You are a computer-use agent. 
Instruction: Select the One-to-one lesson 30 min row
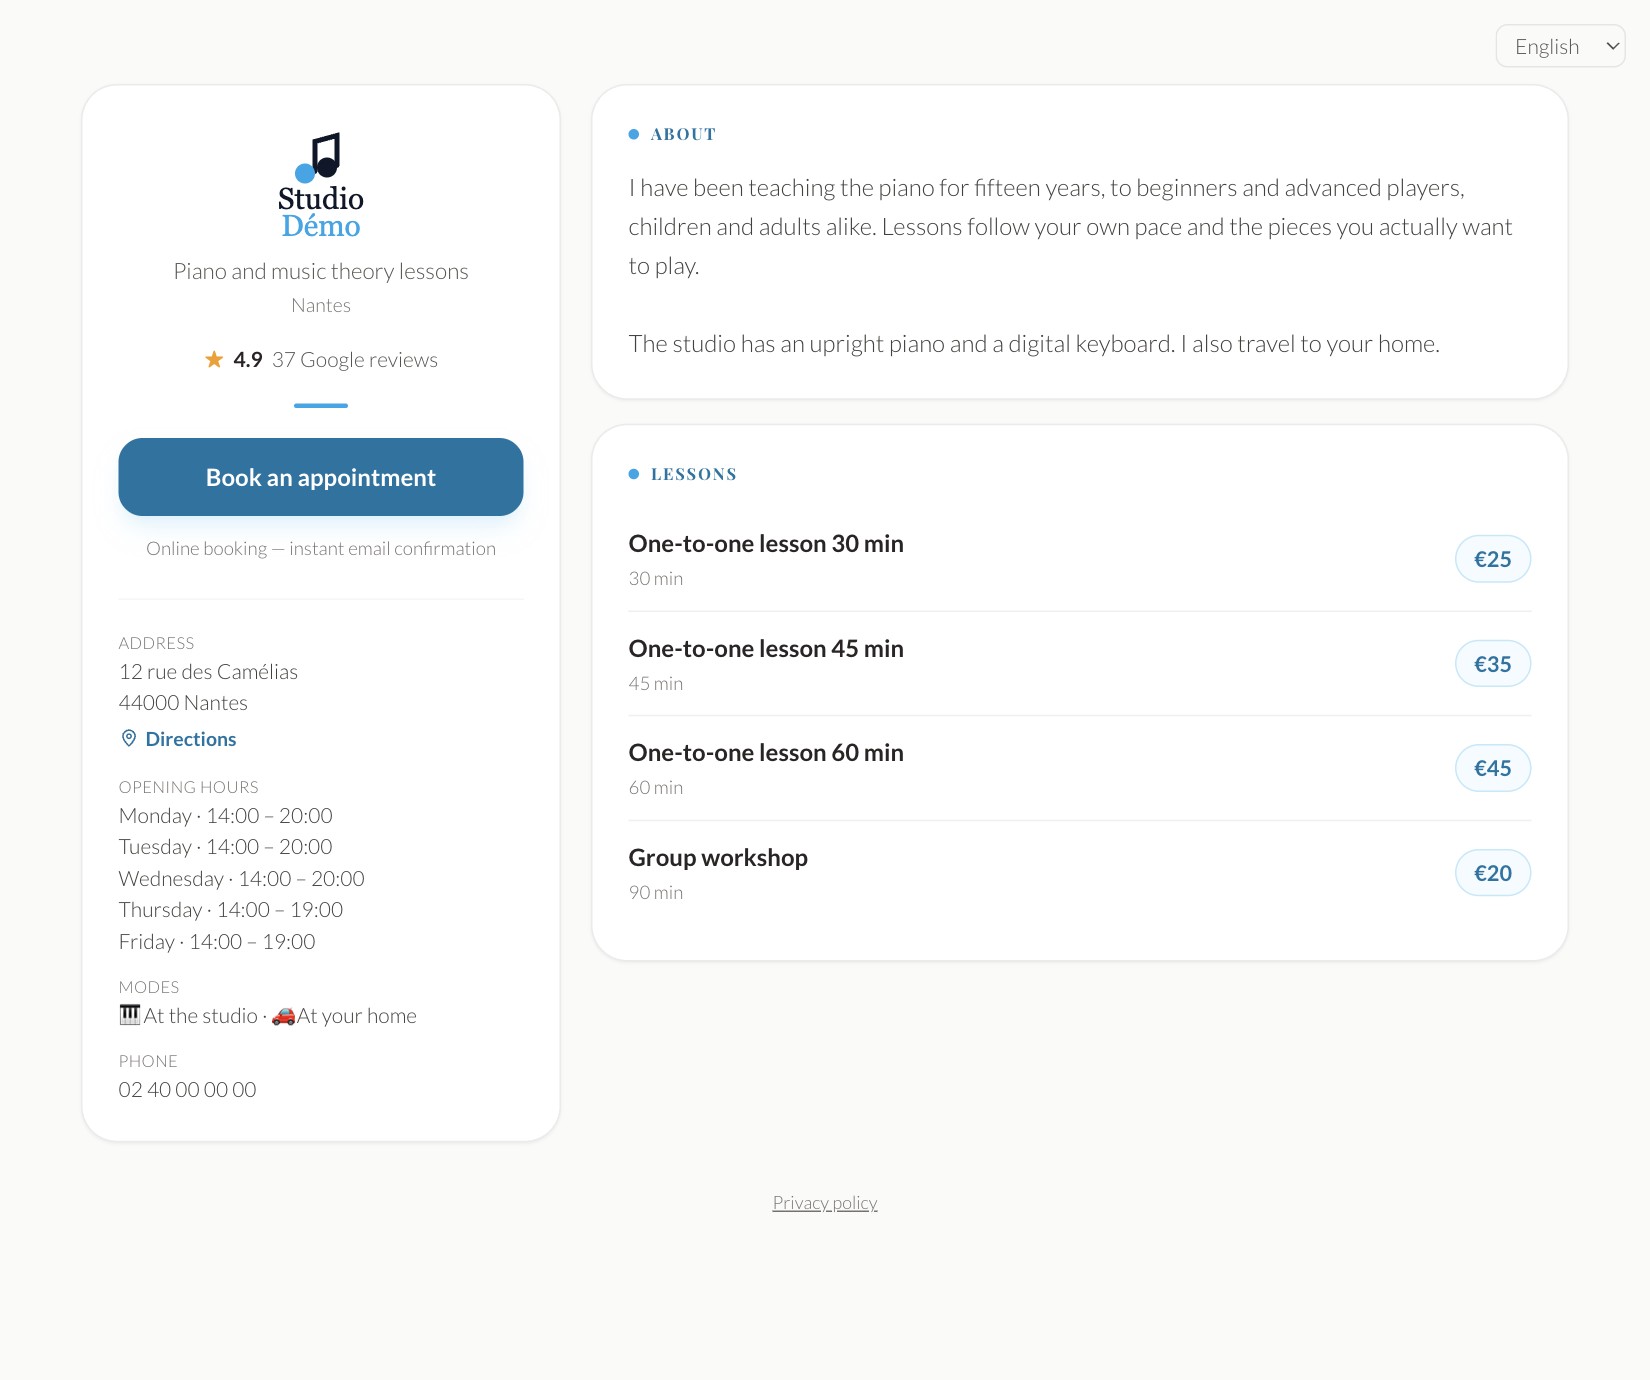pyautogui.click(x=1080, y=559)
